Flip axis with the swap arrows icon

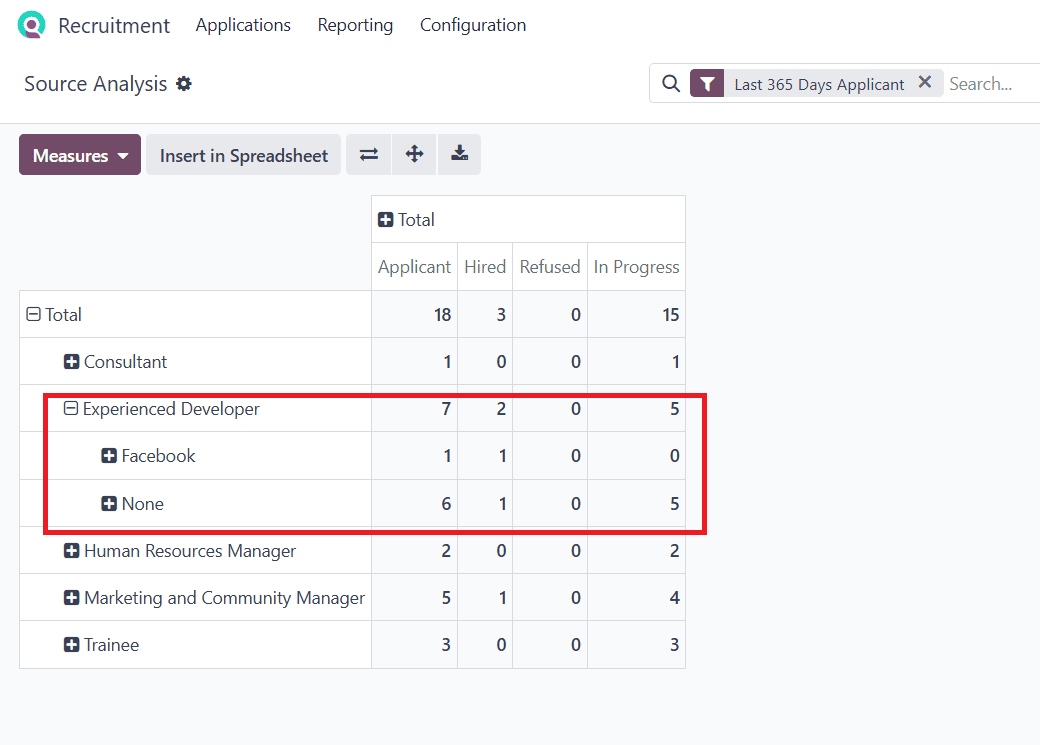pos(369,155)
